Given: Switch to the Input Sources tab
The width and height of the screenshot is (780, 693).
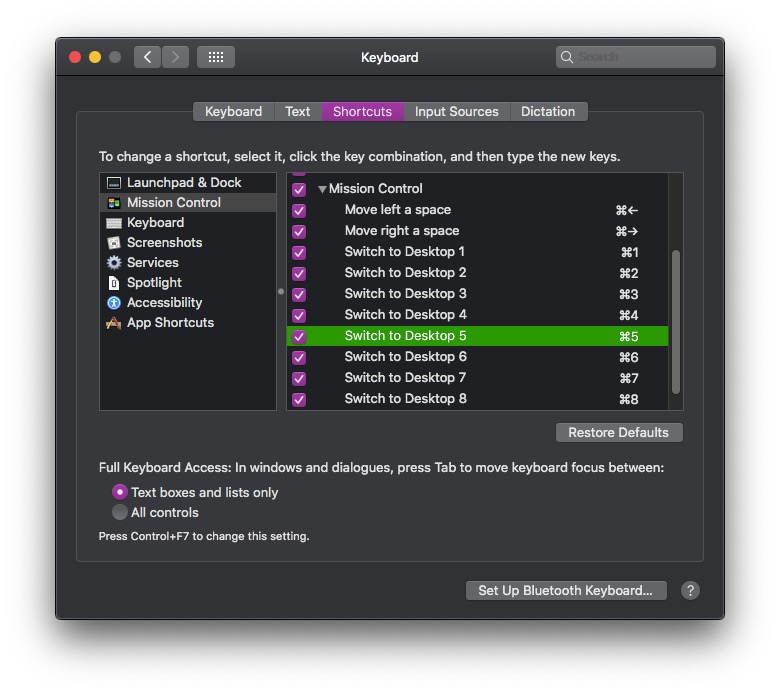Looking at the screenshot, I should point(456,112).
